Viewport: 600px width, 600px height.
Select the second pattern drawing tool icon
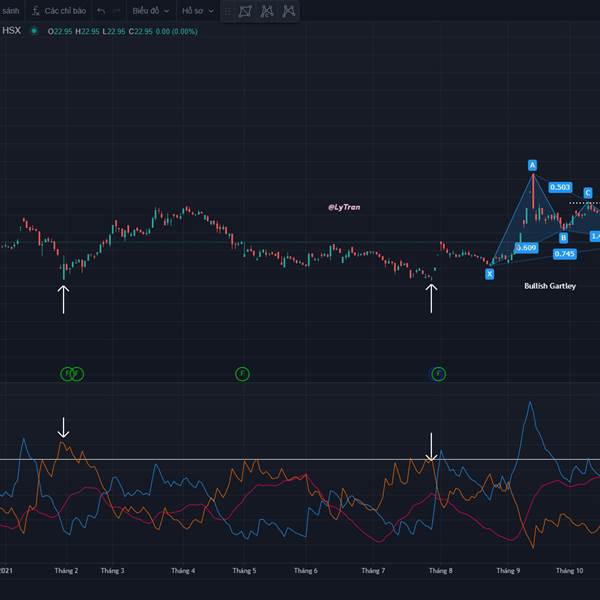point(267,12)
